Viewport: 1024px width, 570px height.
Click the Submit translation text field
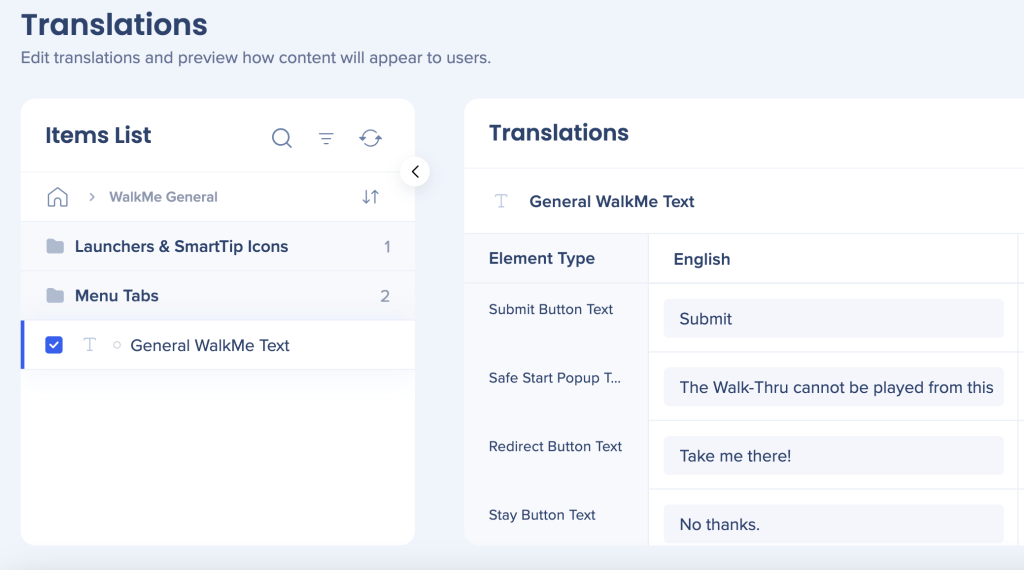coord(833,319)
